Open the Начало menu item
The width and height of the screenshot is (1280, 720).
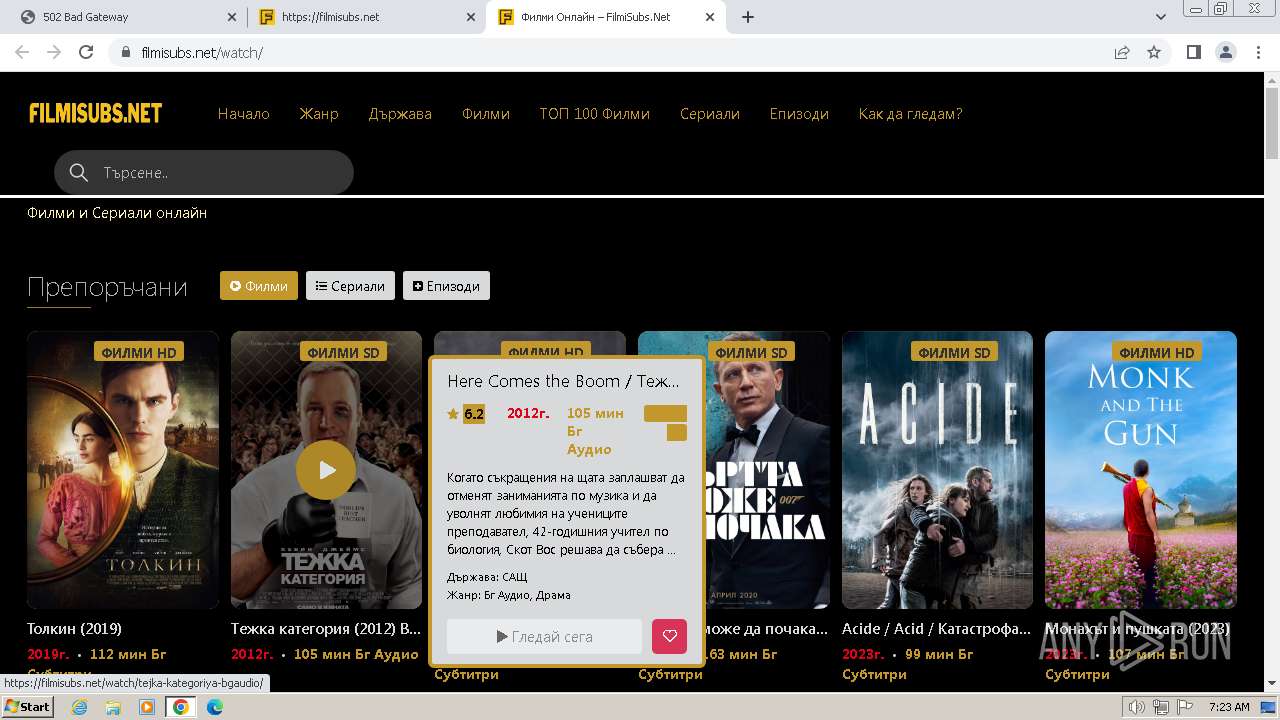click(244, 114)
